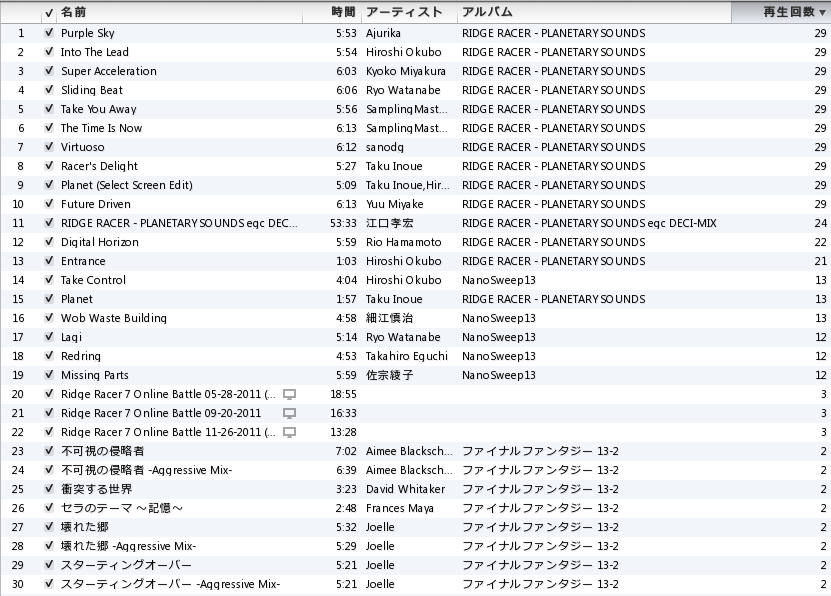The image size is (831, 596).
Task: Select the track Into The Lead
Action: 94,52
